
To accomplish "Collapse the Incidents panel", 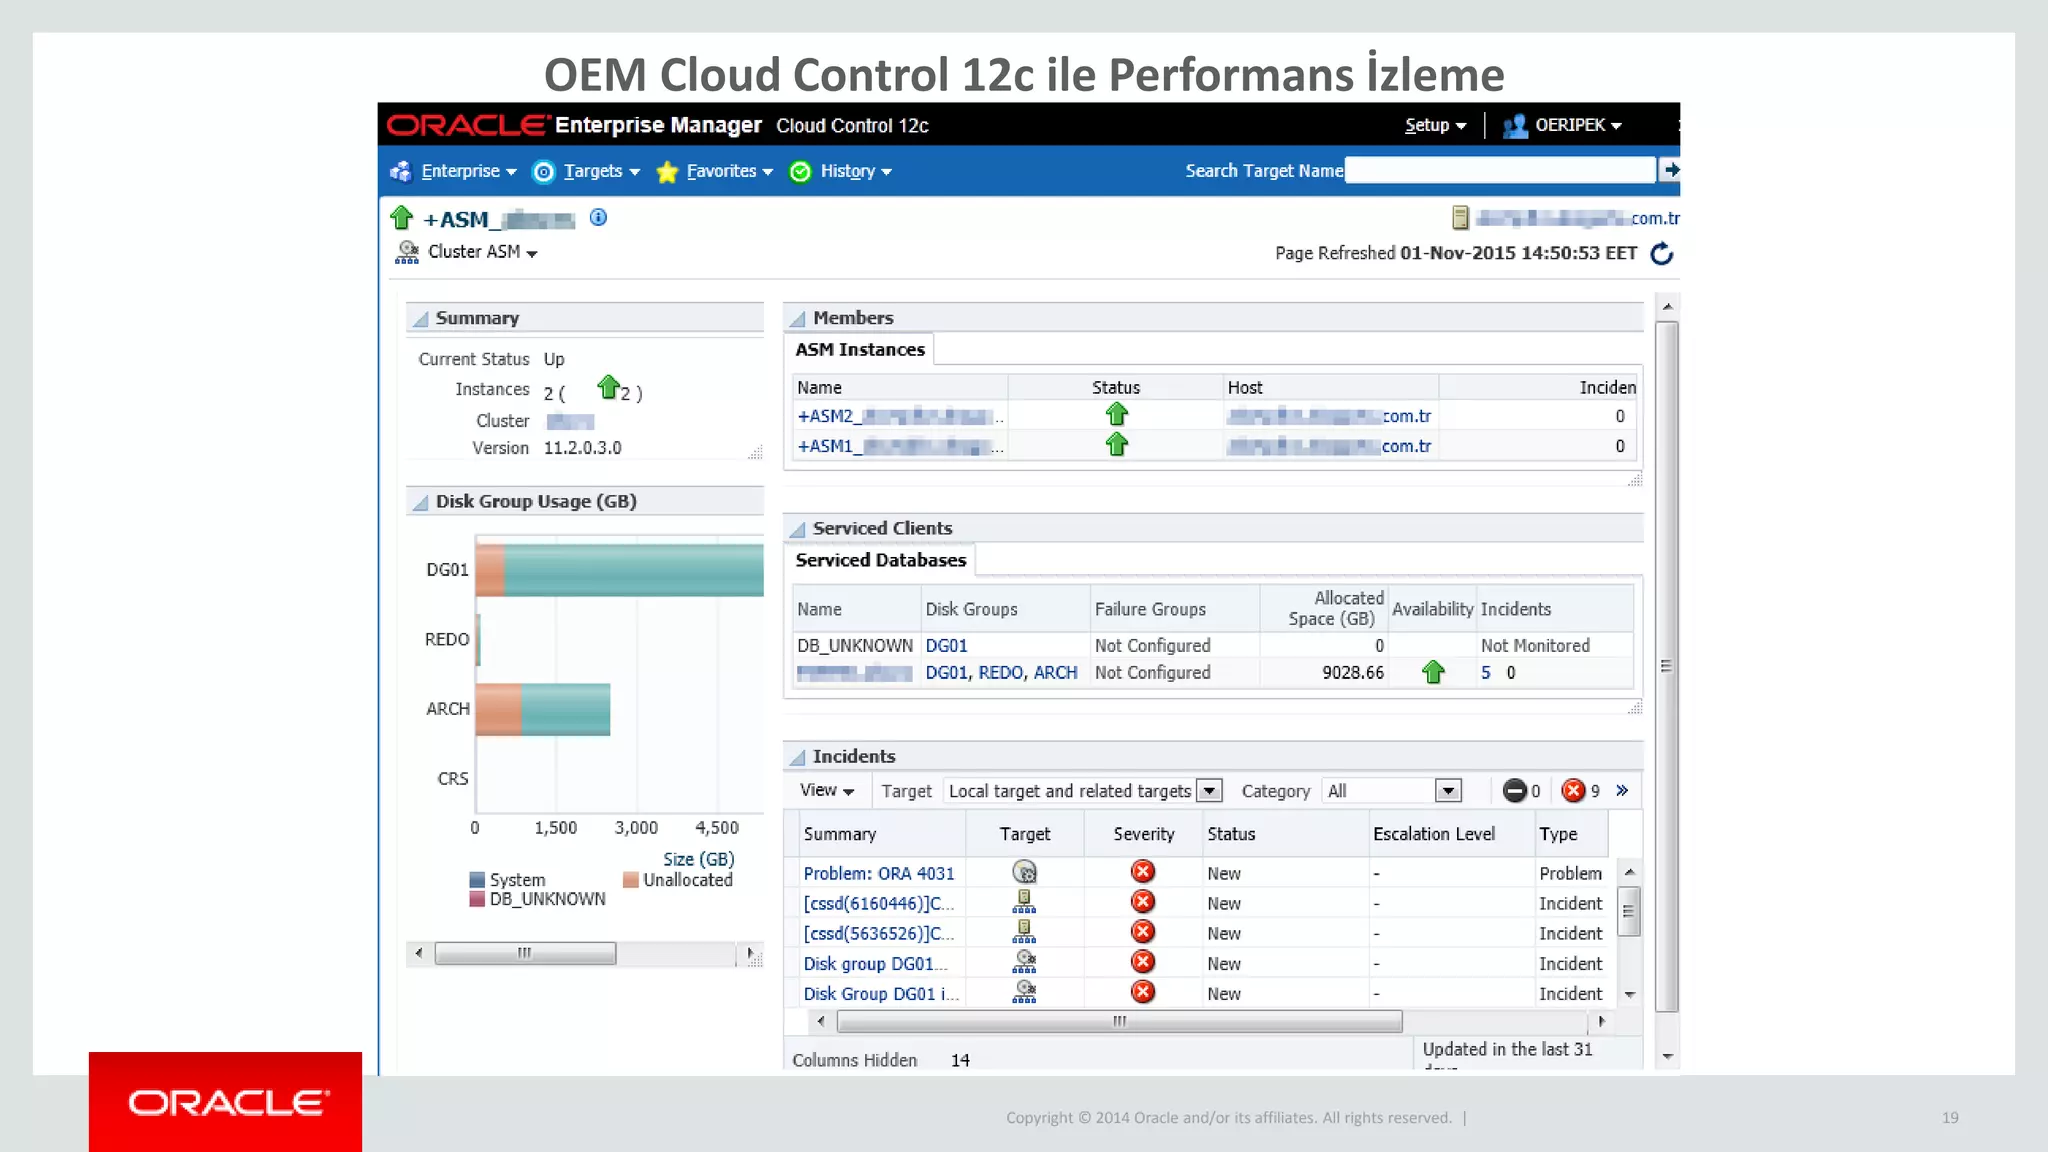I will [797, 757].
